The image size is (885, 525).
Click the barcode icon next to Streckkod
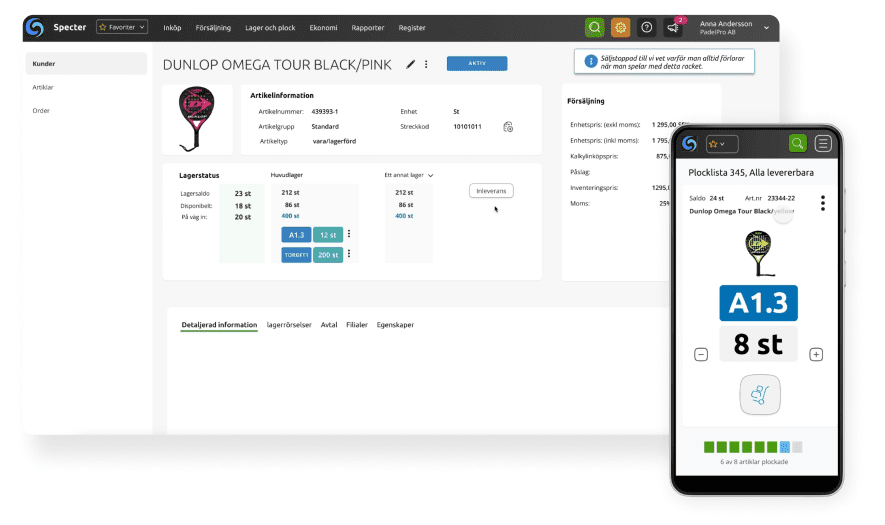pyautogui.click(x=508, y=127)
